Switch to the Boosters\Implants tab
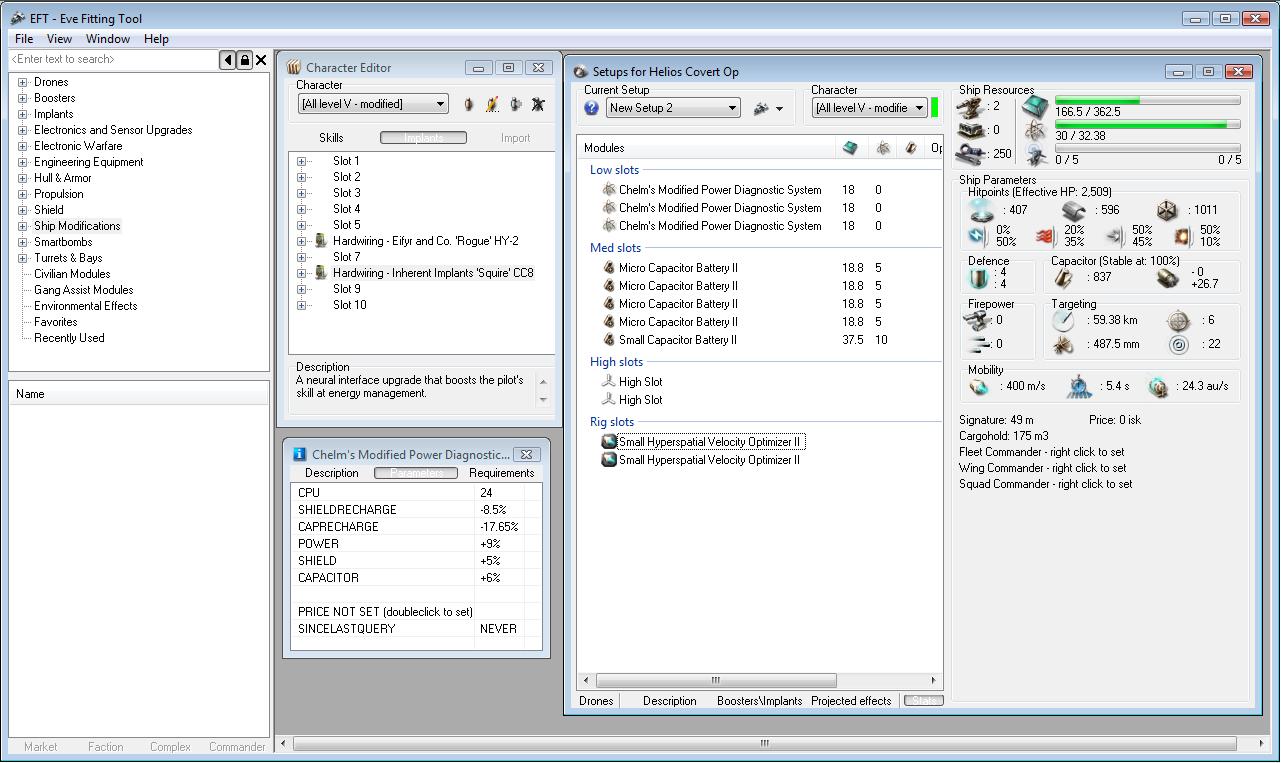This screenshot has height=763, width=1281. 759,701
